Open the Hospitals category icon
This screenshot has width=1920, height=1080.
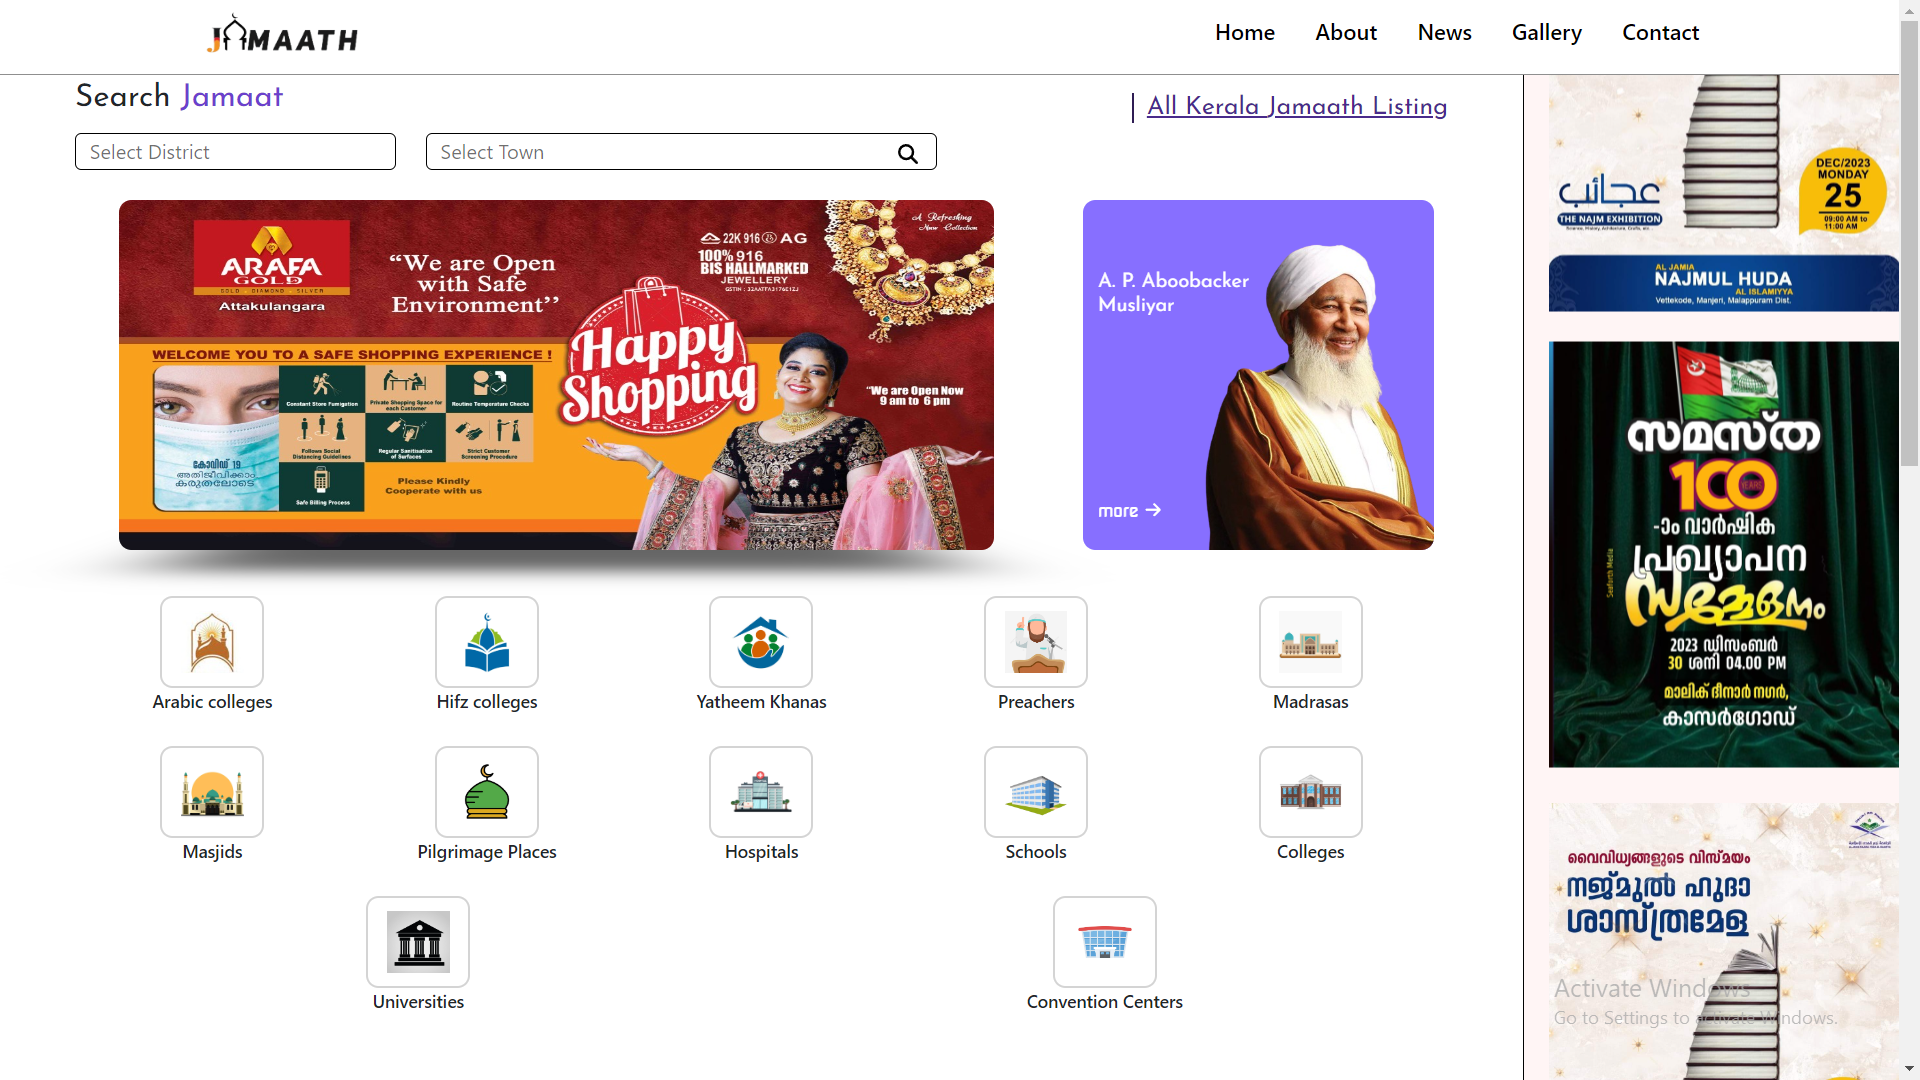click(761, 792)
